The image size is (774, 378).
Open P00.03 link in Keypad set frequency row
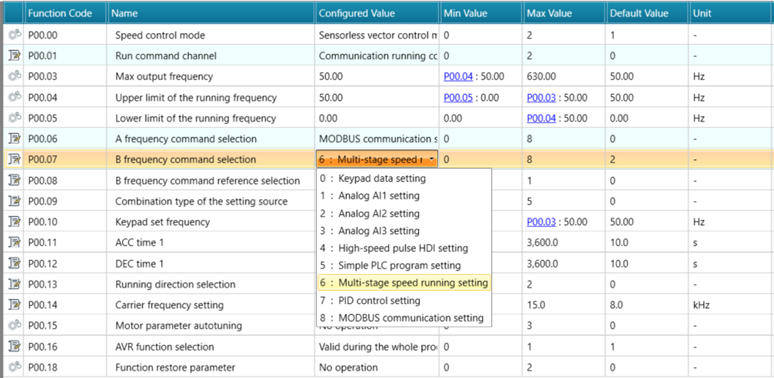tap(542, 222)
